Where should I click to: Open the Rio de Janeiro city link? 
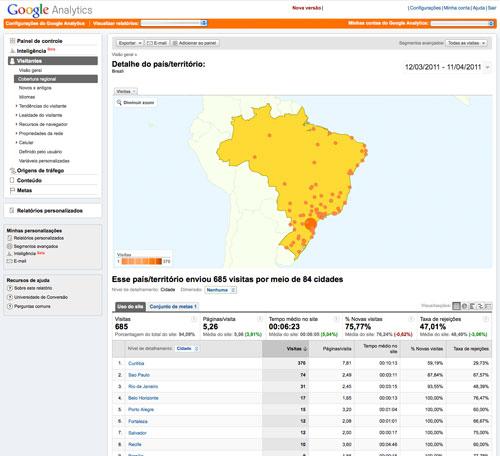tap(143, 387)
